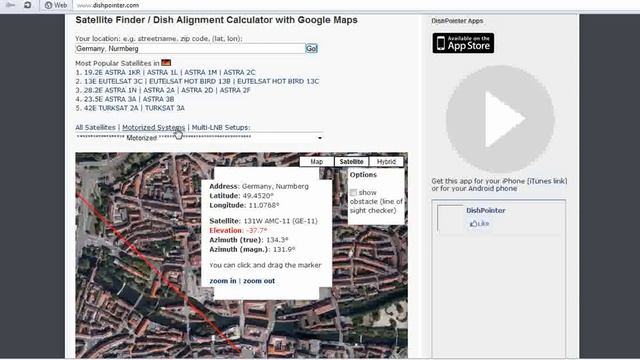Click zoom in link in info popup

click(223, 281)
